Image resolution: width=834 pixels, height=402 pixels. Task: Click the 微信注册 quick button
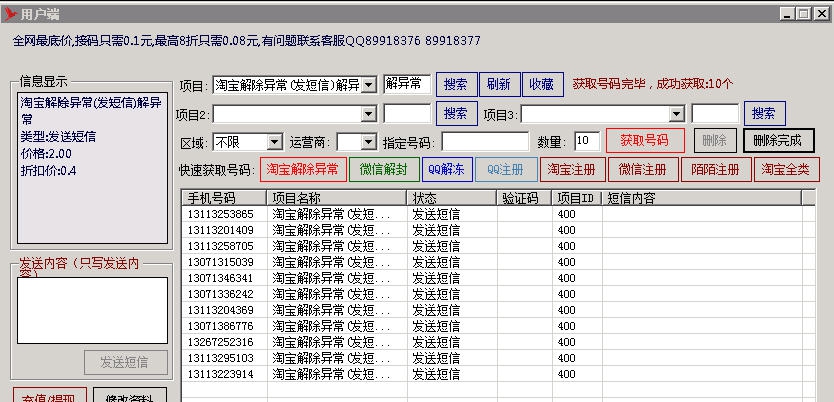[x=643, y=170]
